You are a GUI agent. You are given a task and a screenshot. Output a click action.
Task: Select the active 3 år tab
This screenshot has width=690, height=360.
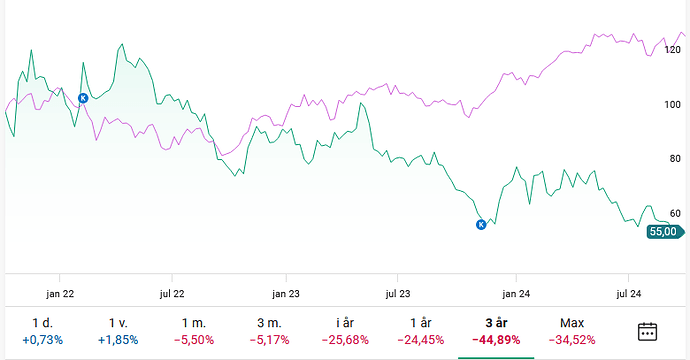pyautogui.click(x=496, y=331)
